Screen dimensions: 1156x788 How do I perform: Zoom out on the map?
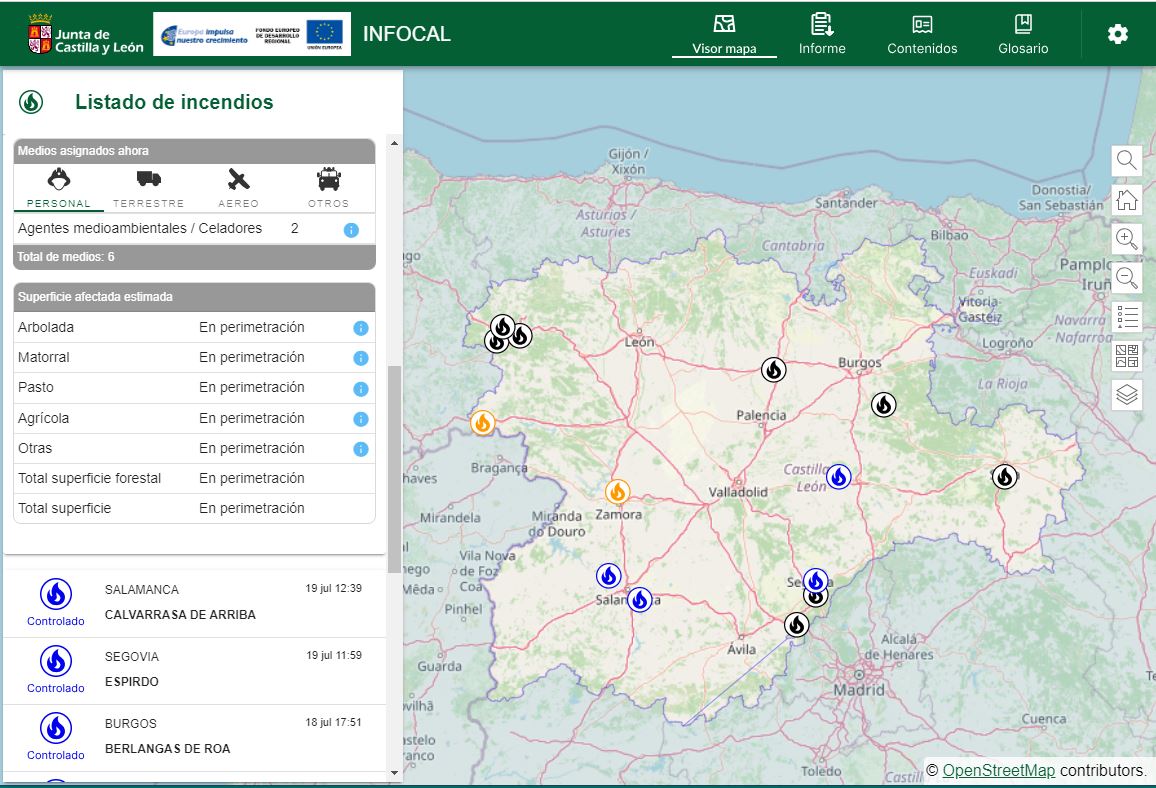[x=1127, y=278]
